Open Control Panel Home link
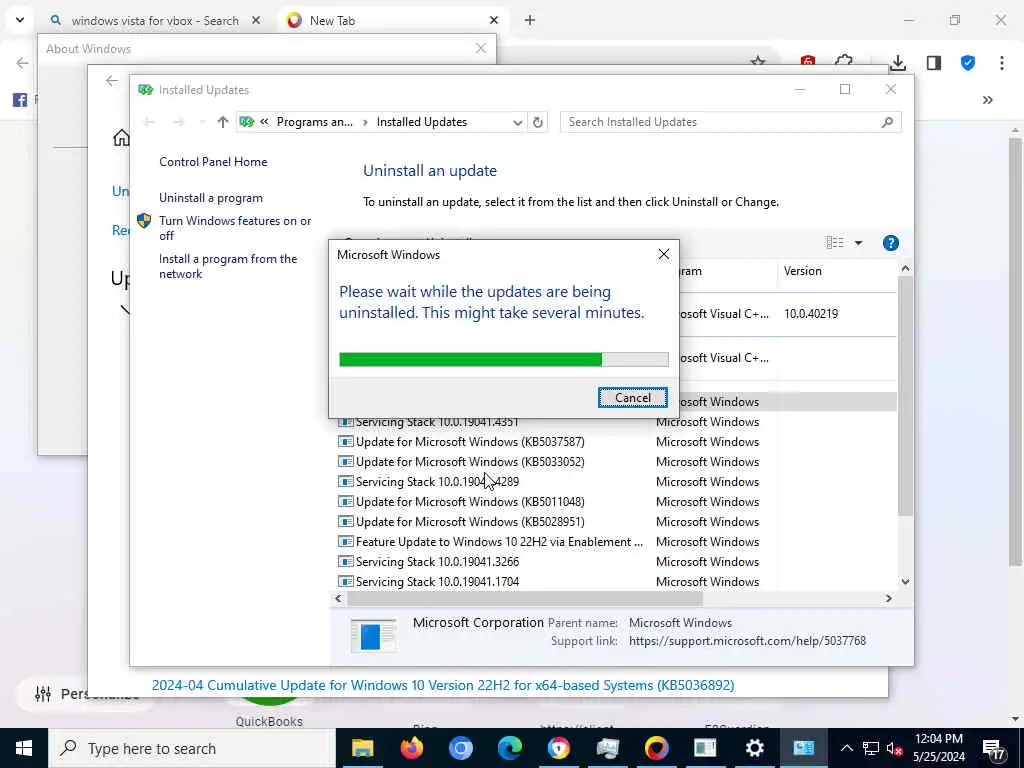Image resolution: width=1024 pixels, height=768 pixels. click(213, 162)
